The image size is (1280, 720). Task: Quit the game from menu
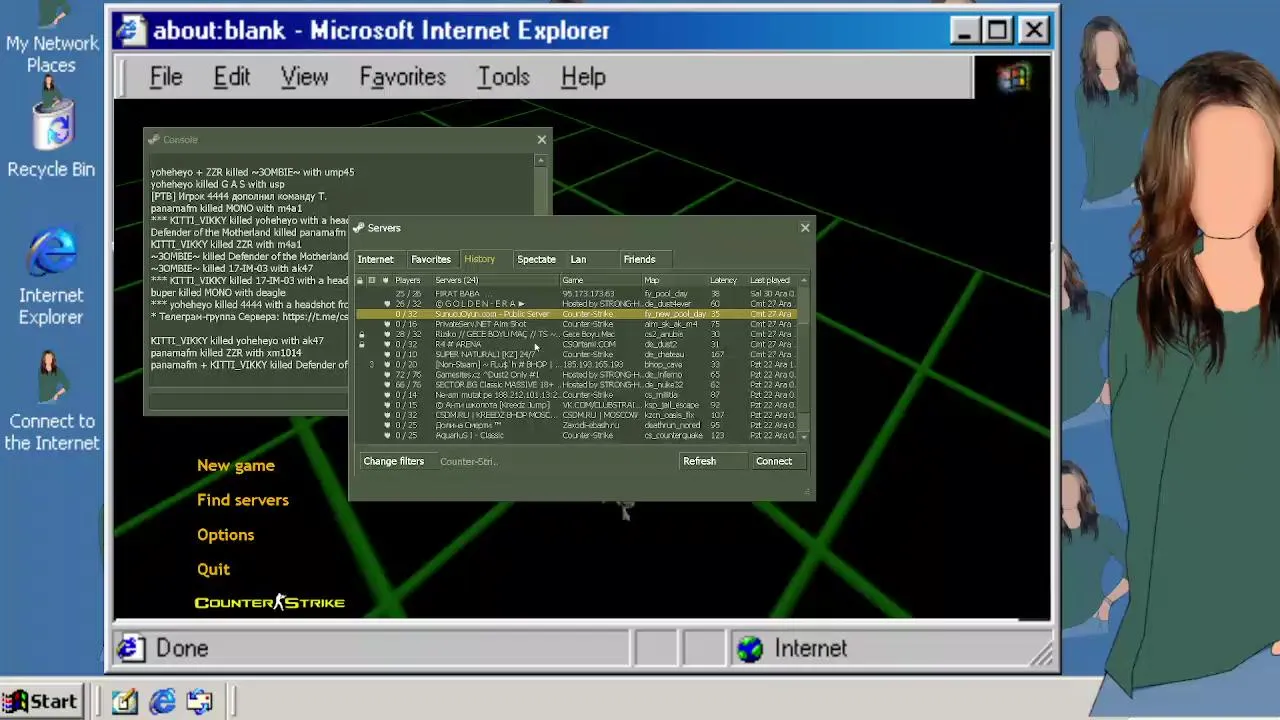[213, 569]
